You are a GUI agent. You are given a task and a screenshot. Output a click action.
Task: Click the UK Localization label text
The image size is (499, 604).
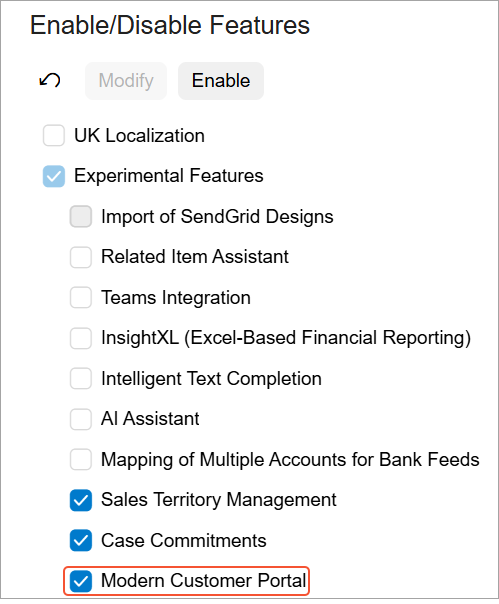click(139, 136)
